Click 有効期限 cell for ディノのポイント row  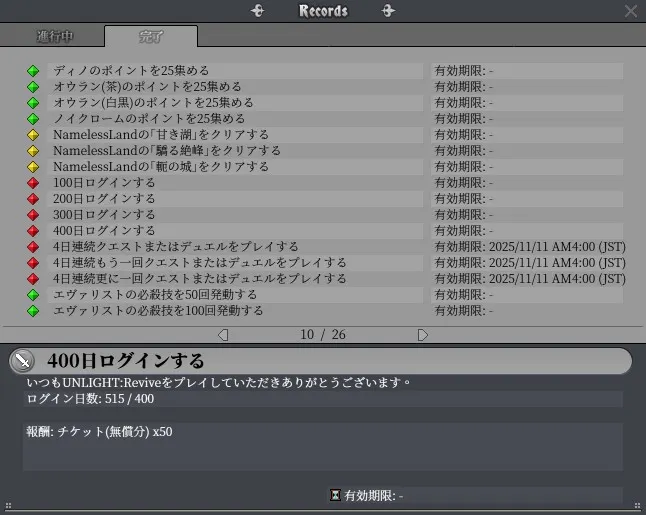[527, 71]
